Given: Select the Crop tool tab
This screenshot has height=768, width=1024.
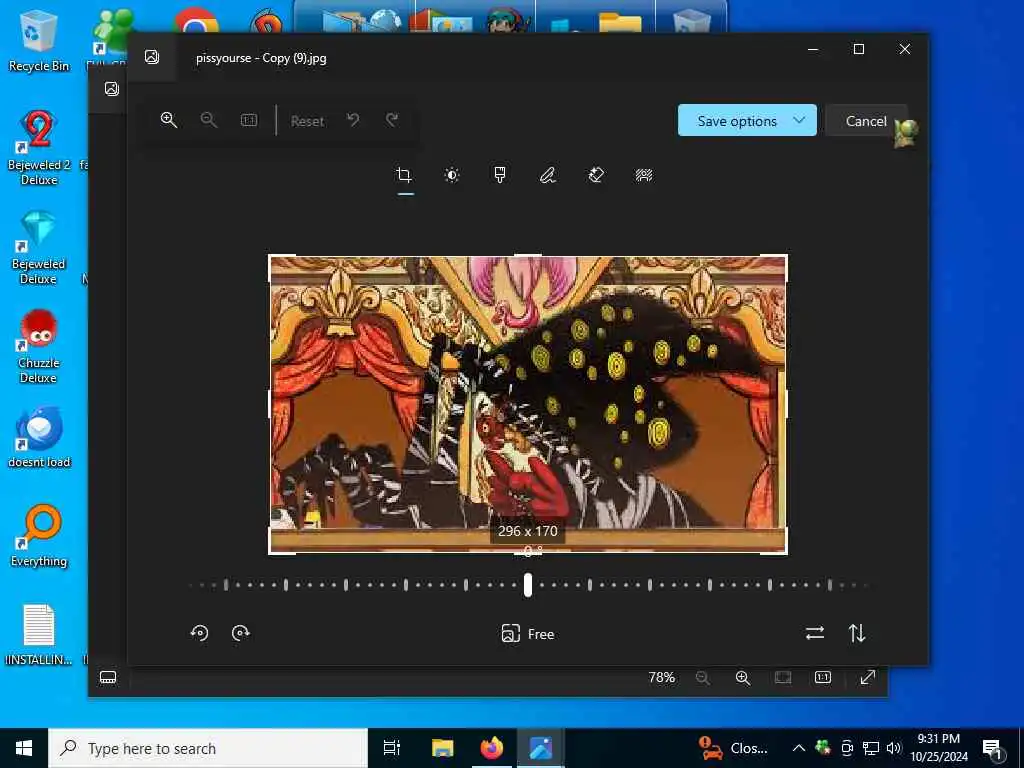Looking at the screenshot, I should click(404, 174).
